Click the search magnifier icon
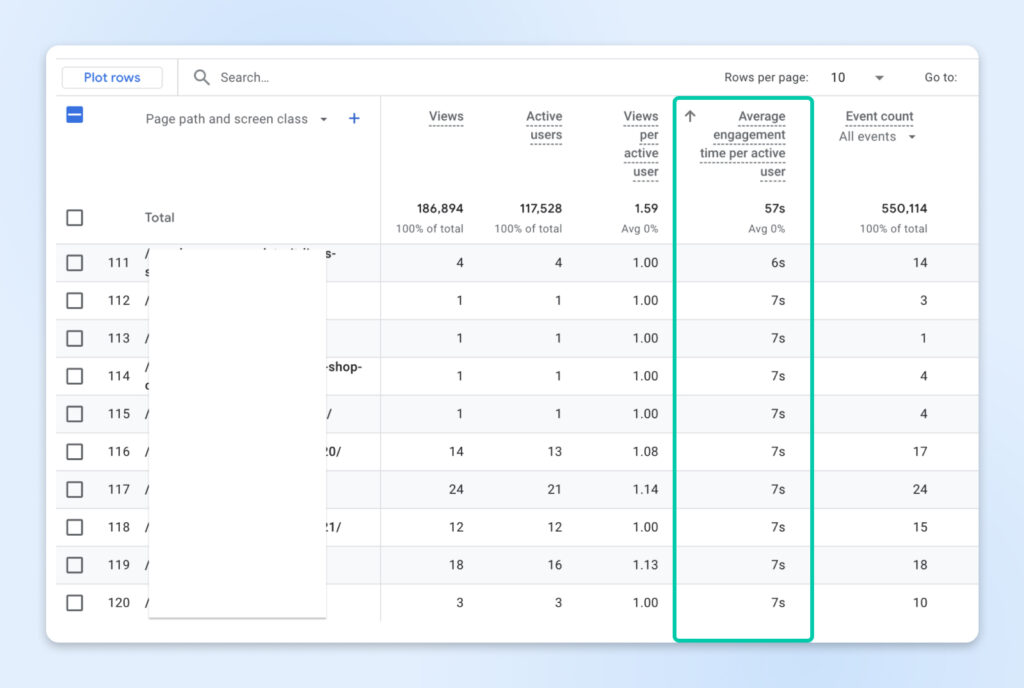The image size is (1024, 688). coord(202,77)
